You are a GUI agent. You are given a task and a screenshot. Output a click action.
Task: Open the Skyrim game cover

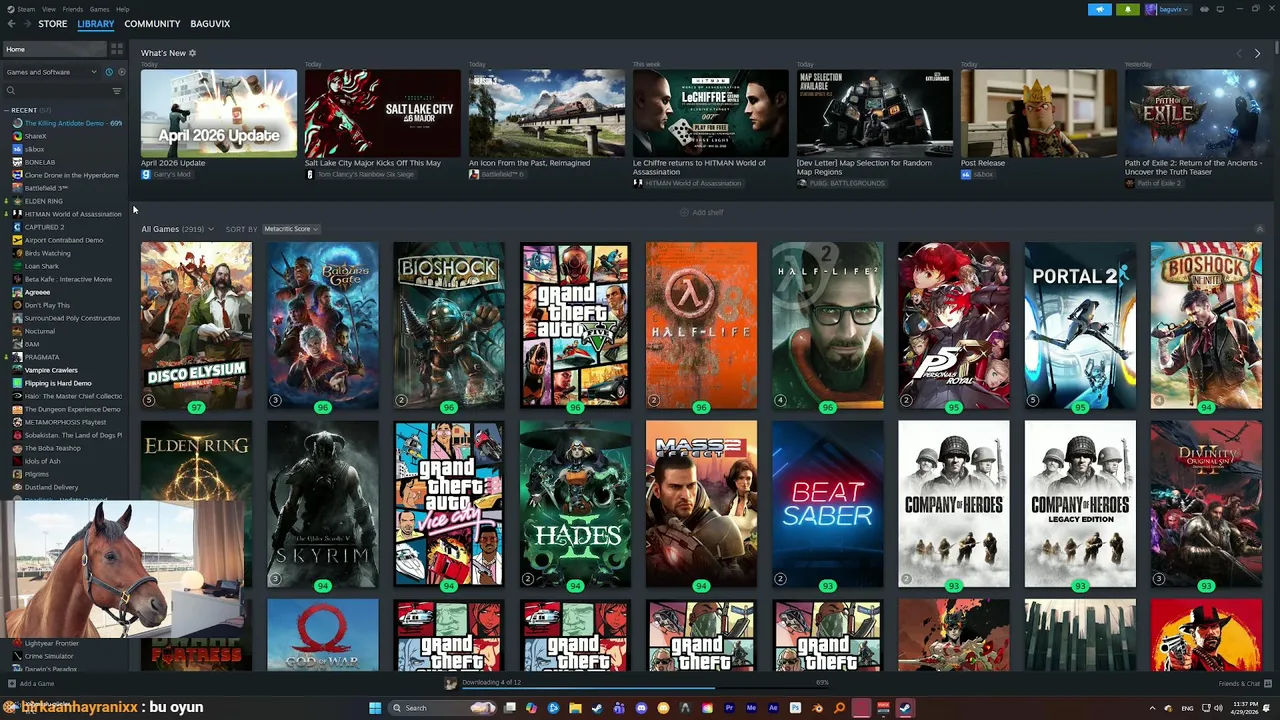point(323,504)
